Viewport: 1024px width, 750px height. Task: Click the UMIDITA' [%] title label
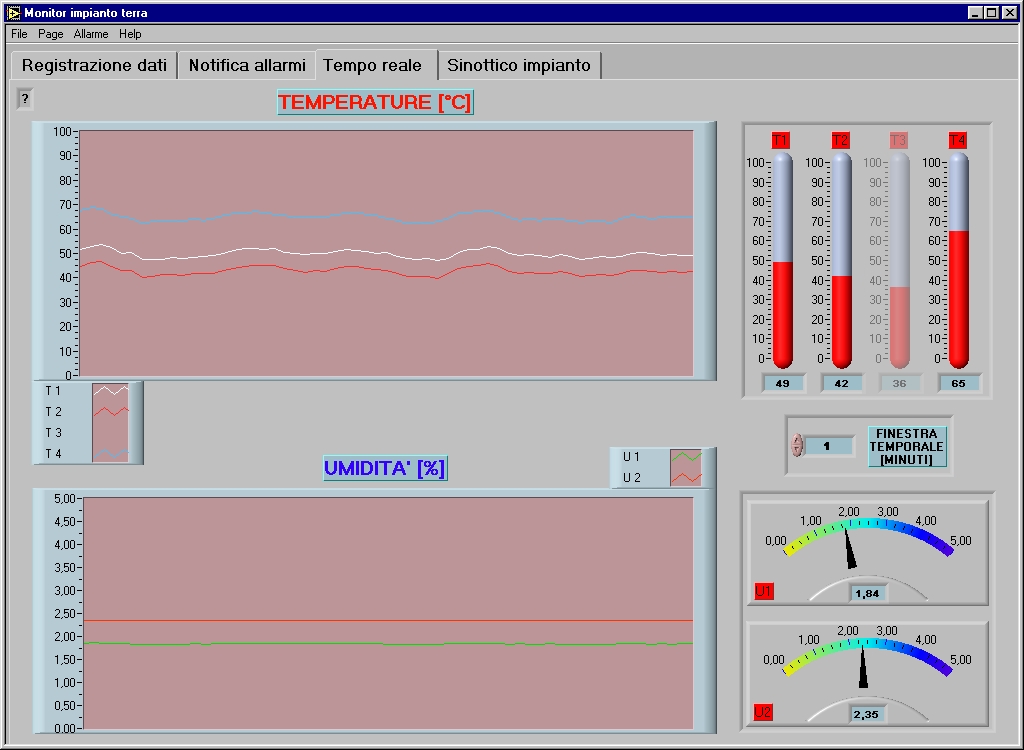pyautogui.click(x=385, y=468)
